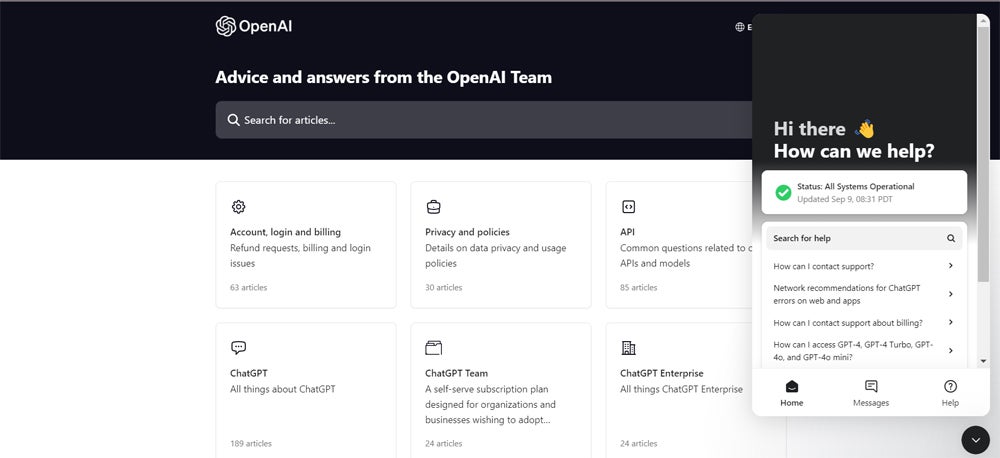The height and width of the screenshot is (458, 1000).
Task: Expand 'How can I contact support?' chevron
Action: [951, 266]
